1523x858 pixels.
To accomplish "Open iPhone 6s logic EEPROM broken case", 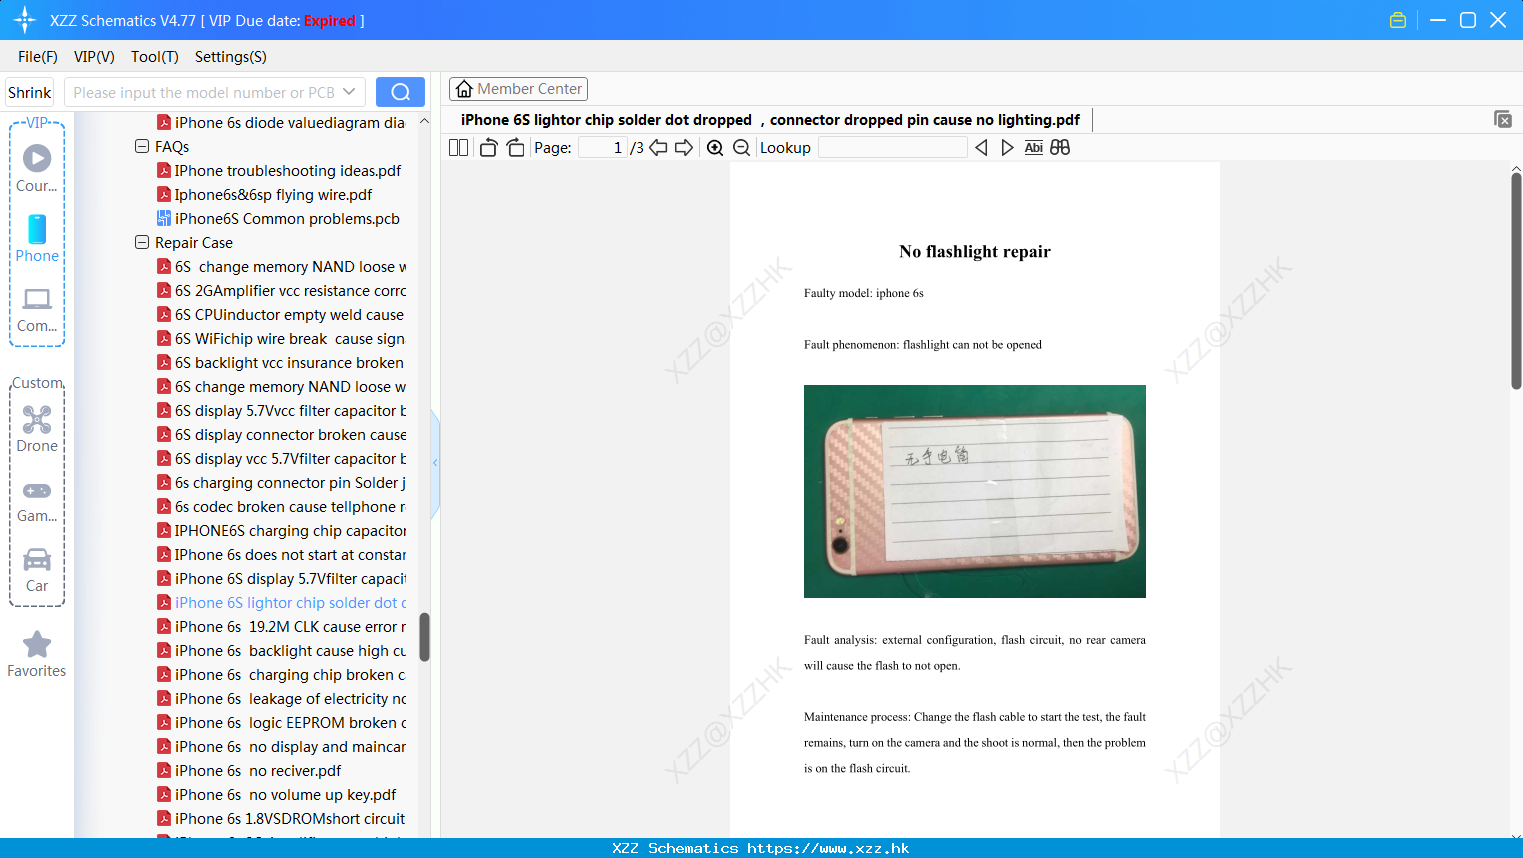I will (290, 723).
